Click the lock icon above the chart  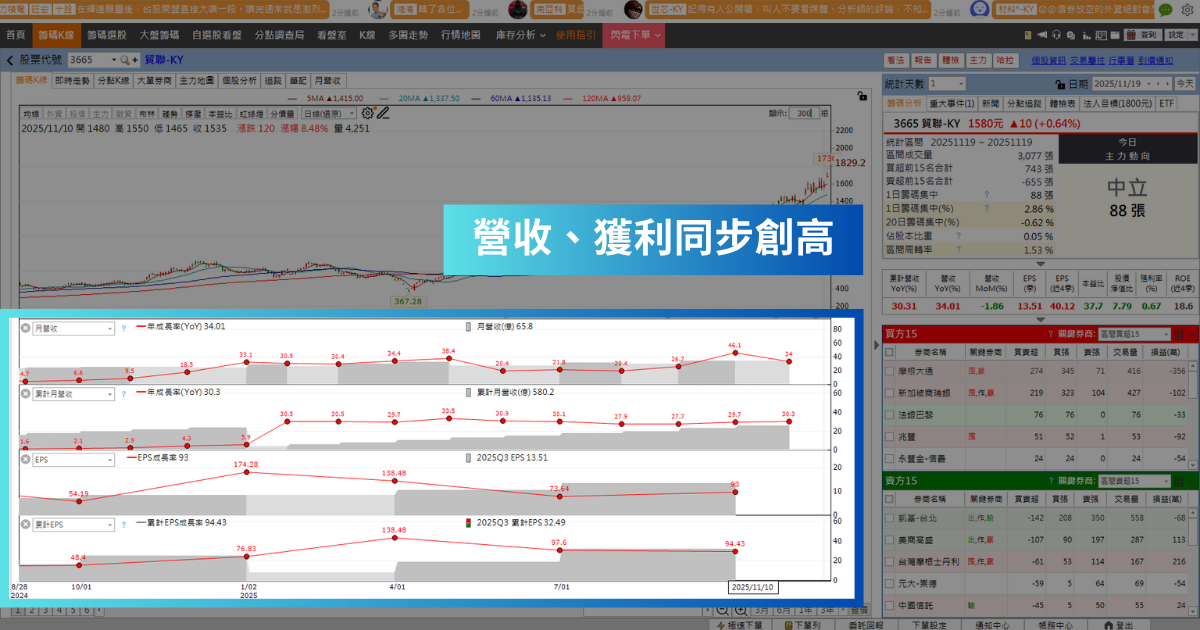[861, 97]
